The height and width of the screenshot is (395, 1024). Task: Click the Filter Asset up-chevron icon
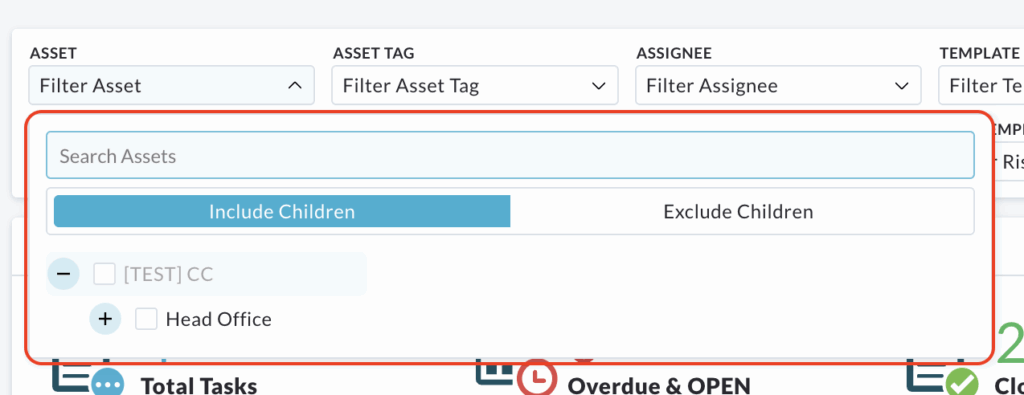[295, 86]
